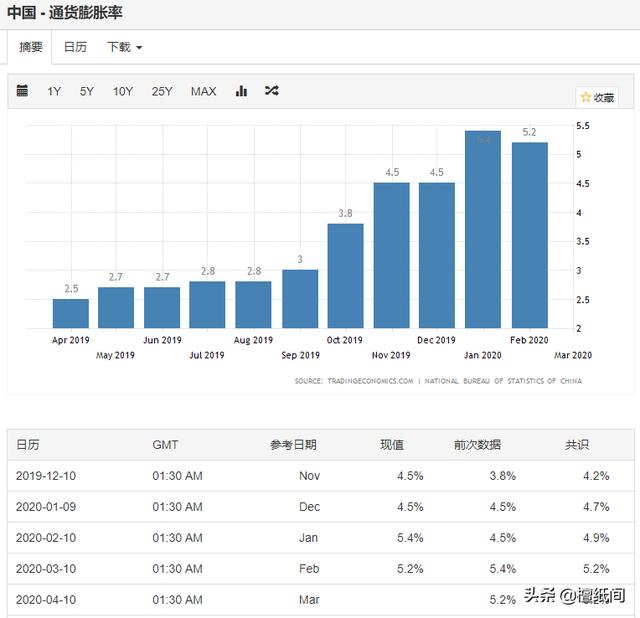
Task: Select the 2020-01-09 date cell
Action: coord(46,507)
